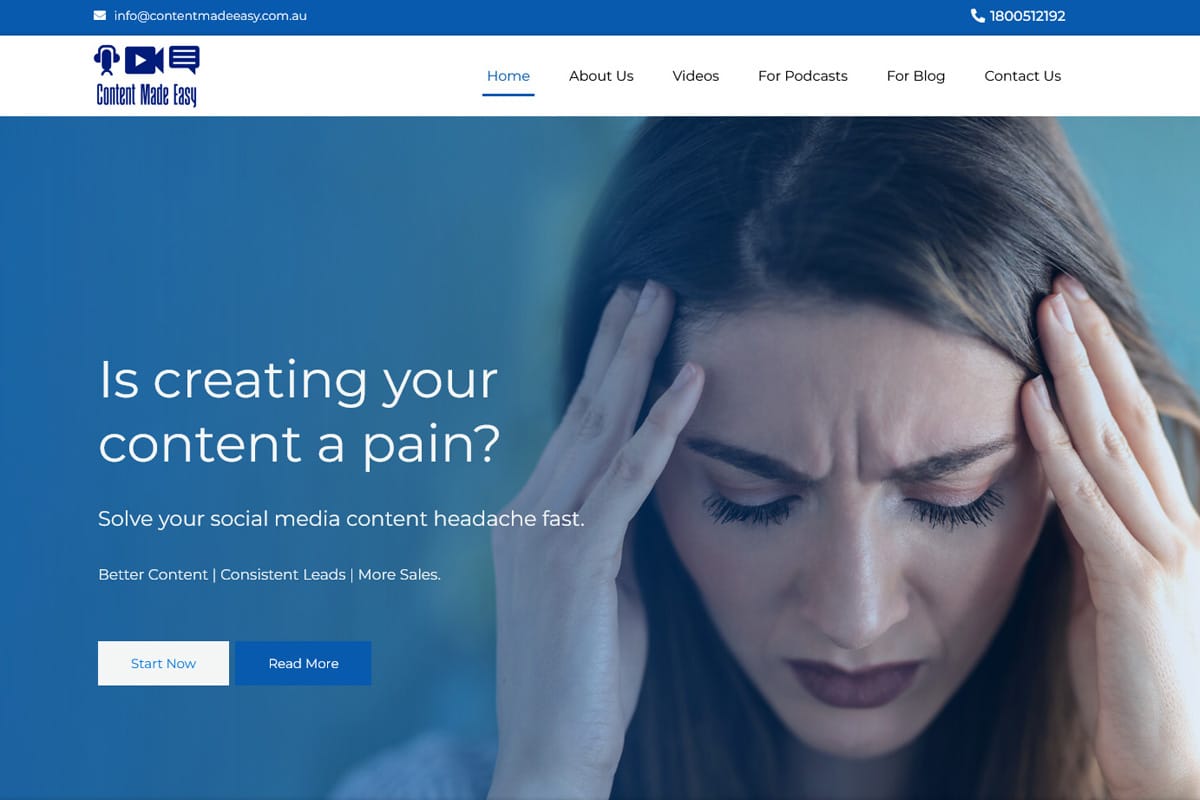Navigate to For Blog page

click(916, 76)
